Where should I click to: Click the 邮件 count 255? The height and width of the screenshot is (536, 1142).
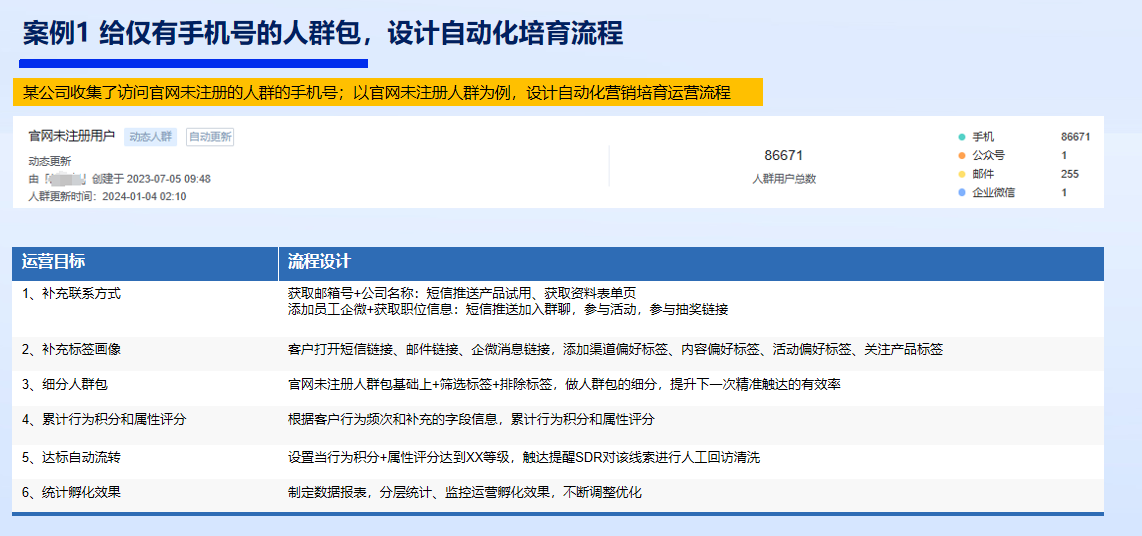point(1070,174)
